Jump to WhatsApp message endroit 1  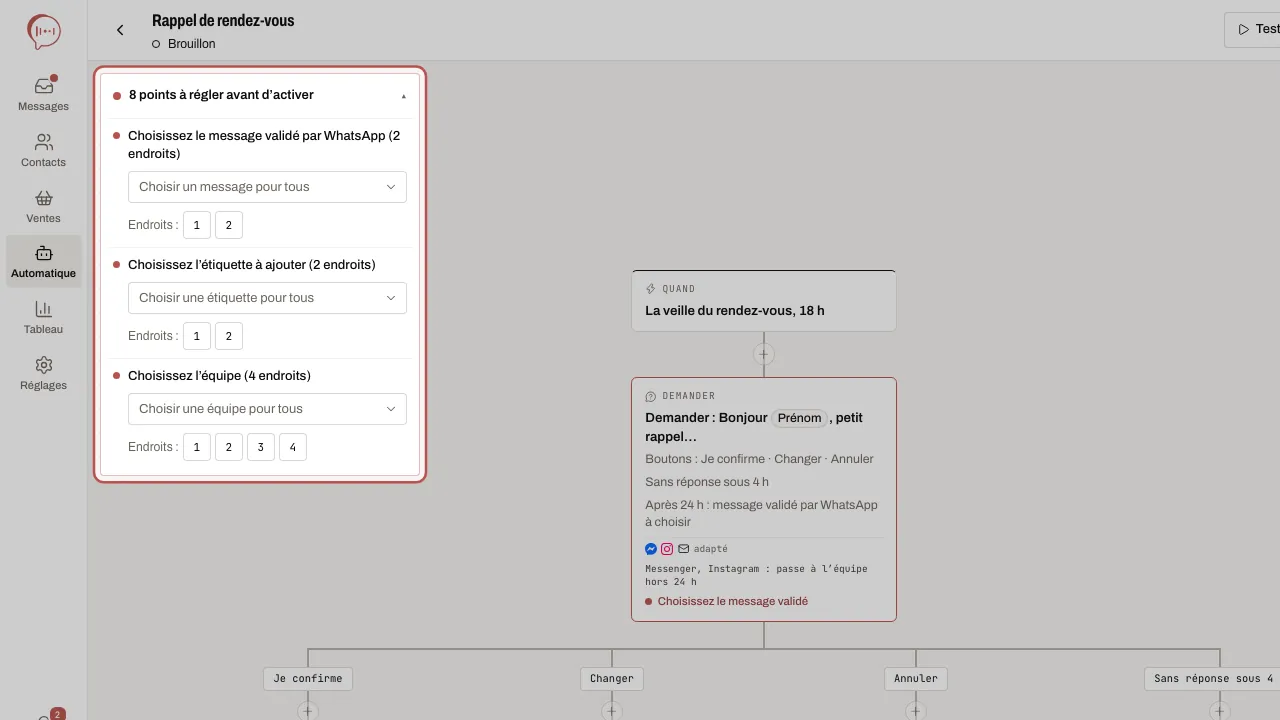click(197, 225)
